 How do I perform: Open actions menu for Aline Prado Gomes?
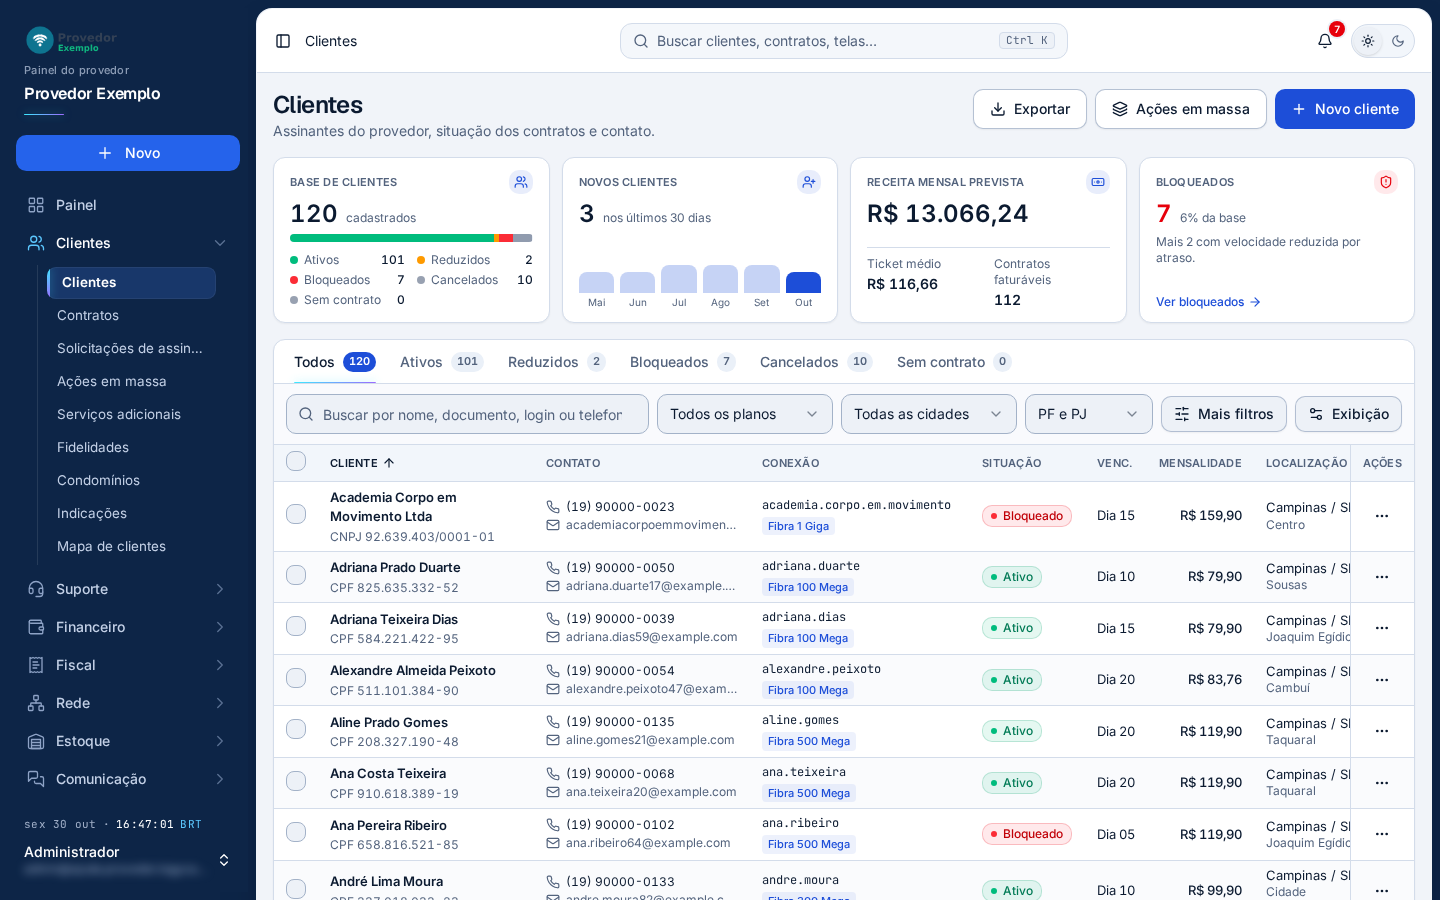pos(1382,731)
